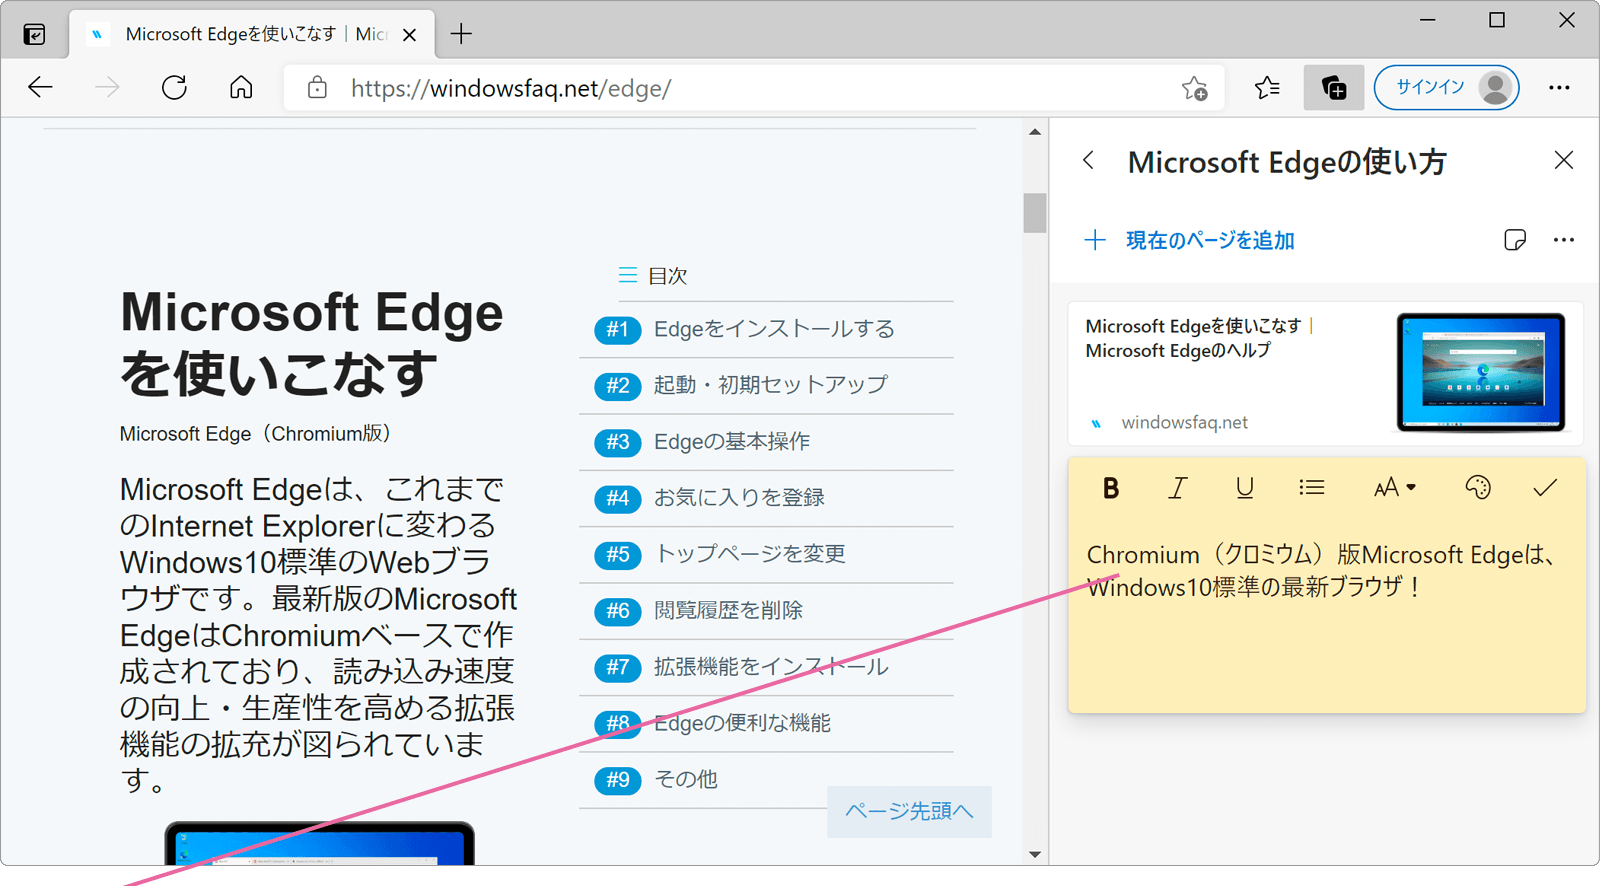
Task: Change the note color palette
Action: (x=1478, y=488)
